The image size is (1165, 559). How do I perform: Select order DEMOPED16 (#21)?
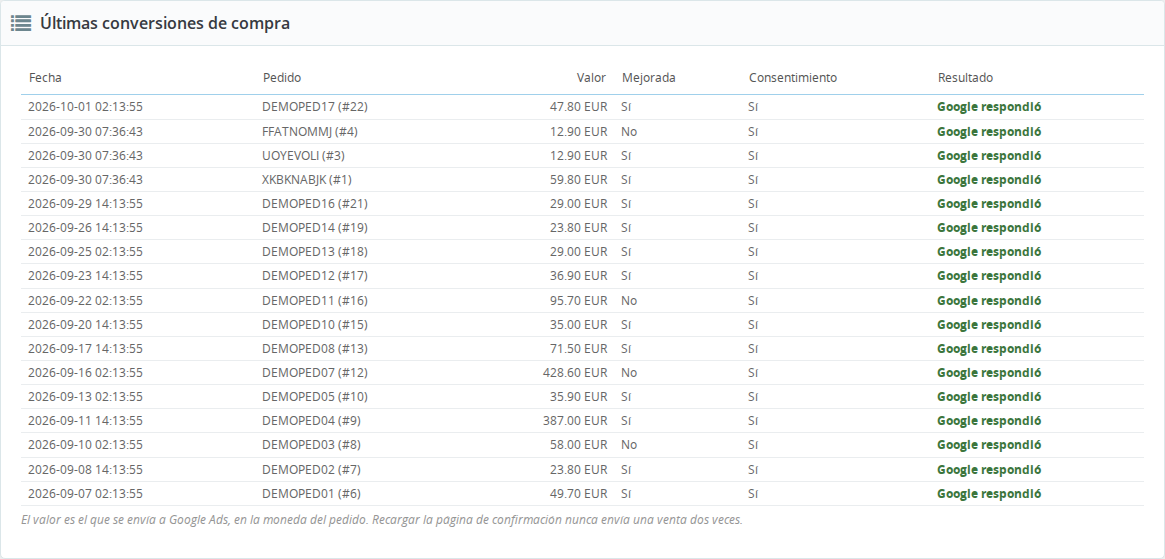pyautogui.click(x=315, y=203)
